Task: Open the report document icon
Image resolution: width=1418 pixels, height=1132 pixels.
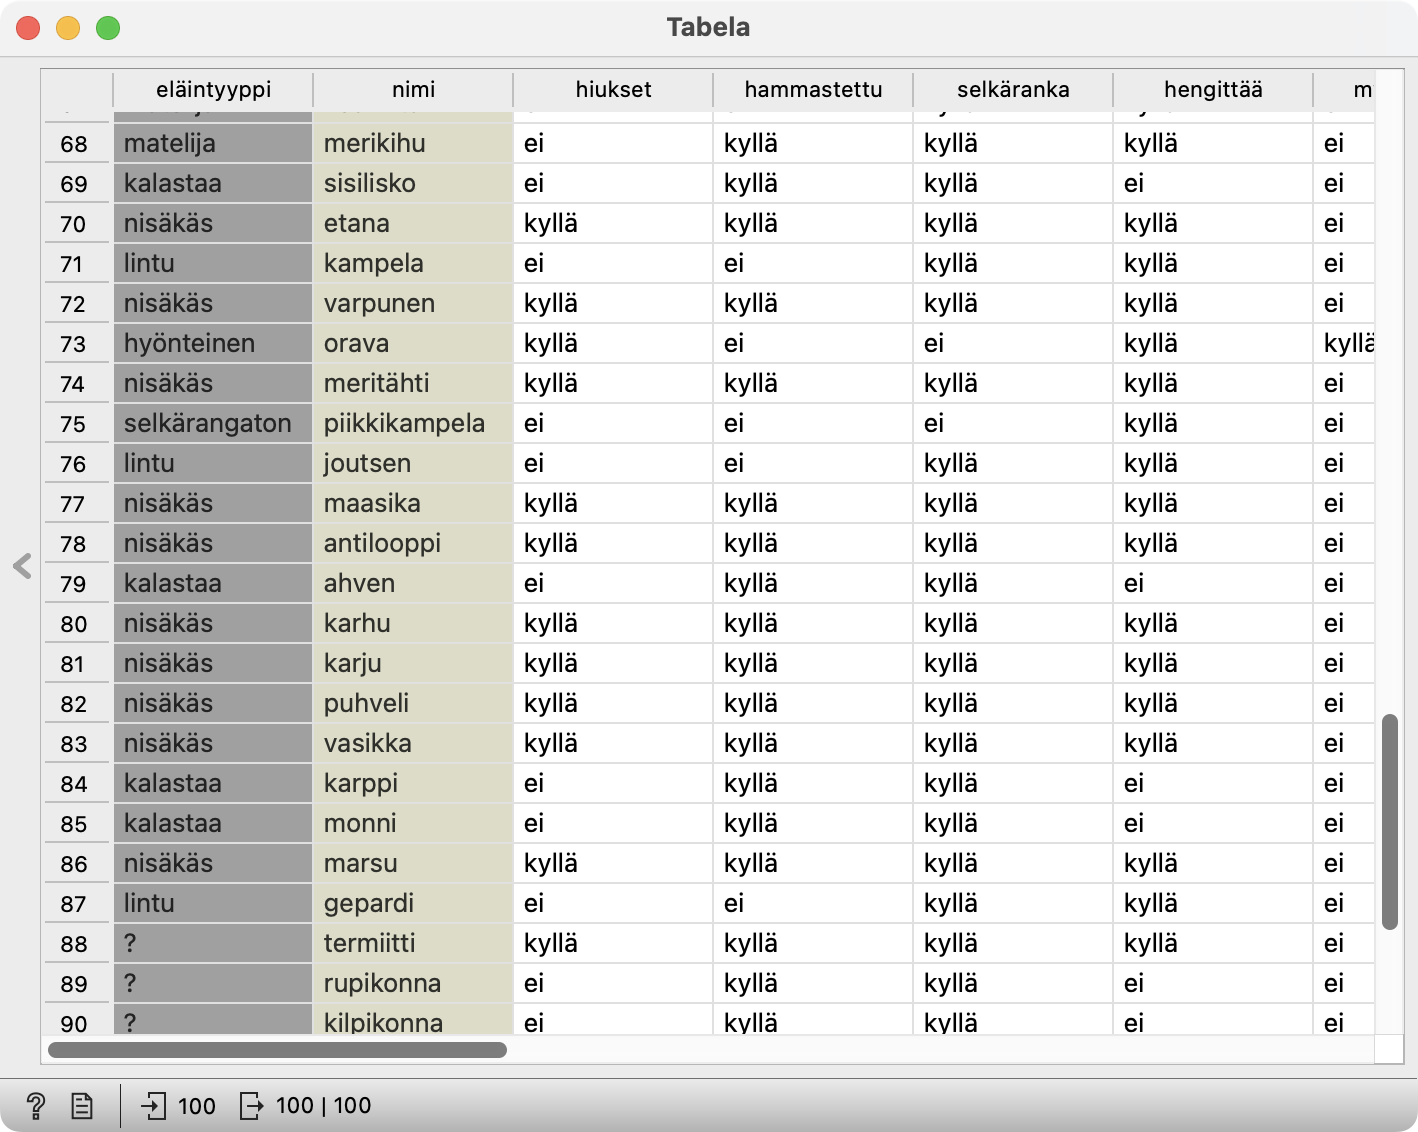Action: (82, 1105)
